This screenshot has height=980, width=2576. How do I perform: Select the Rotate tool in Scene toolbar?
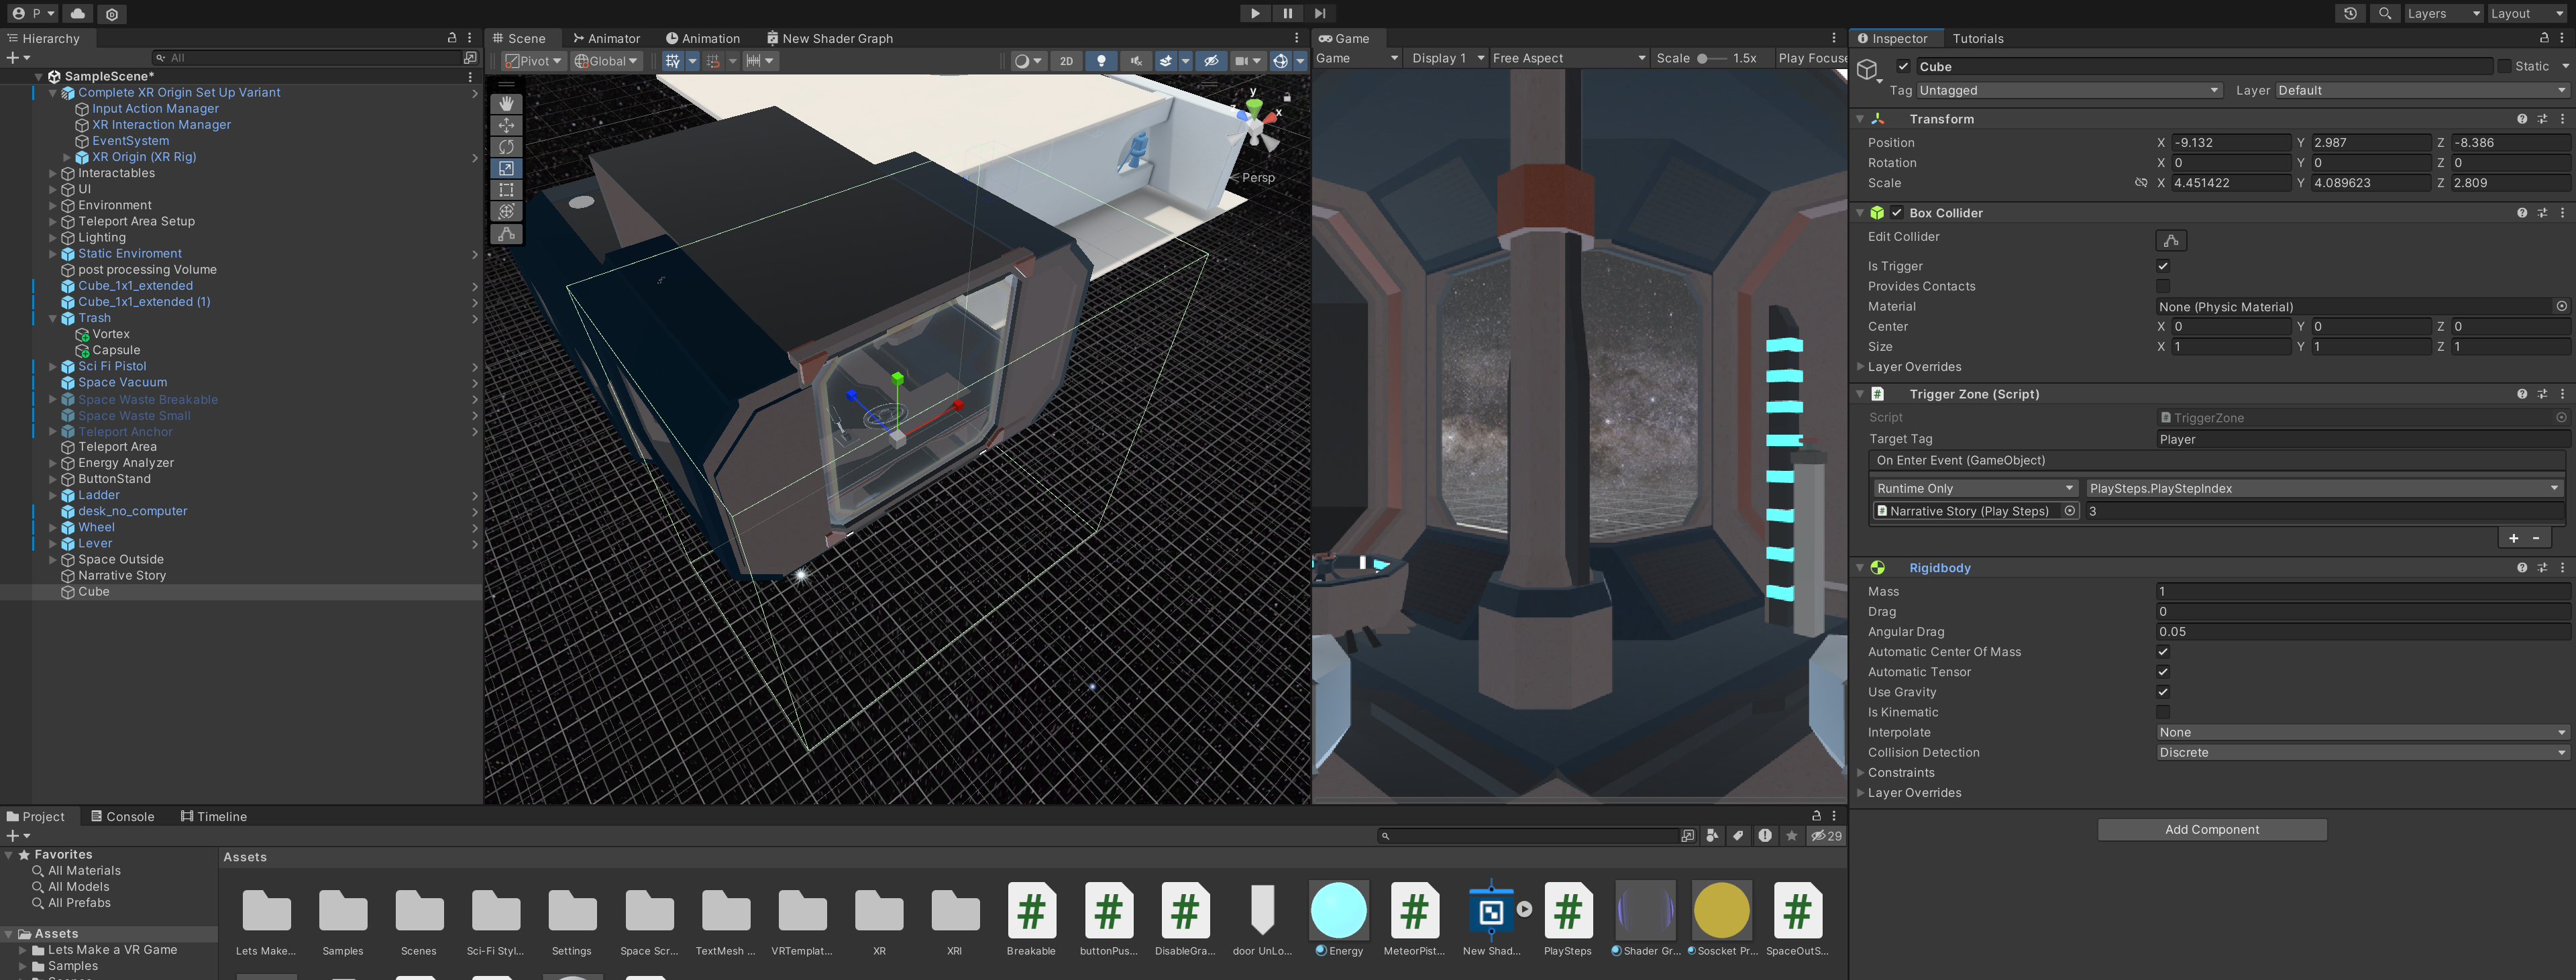[506, 147]
